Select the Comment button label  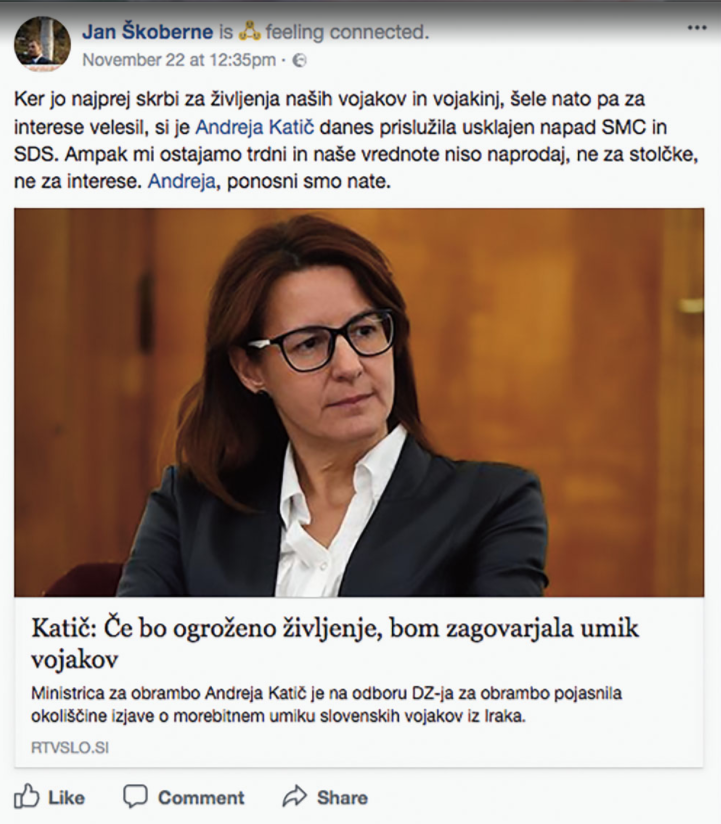[201, 798]
